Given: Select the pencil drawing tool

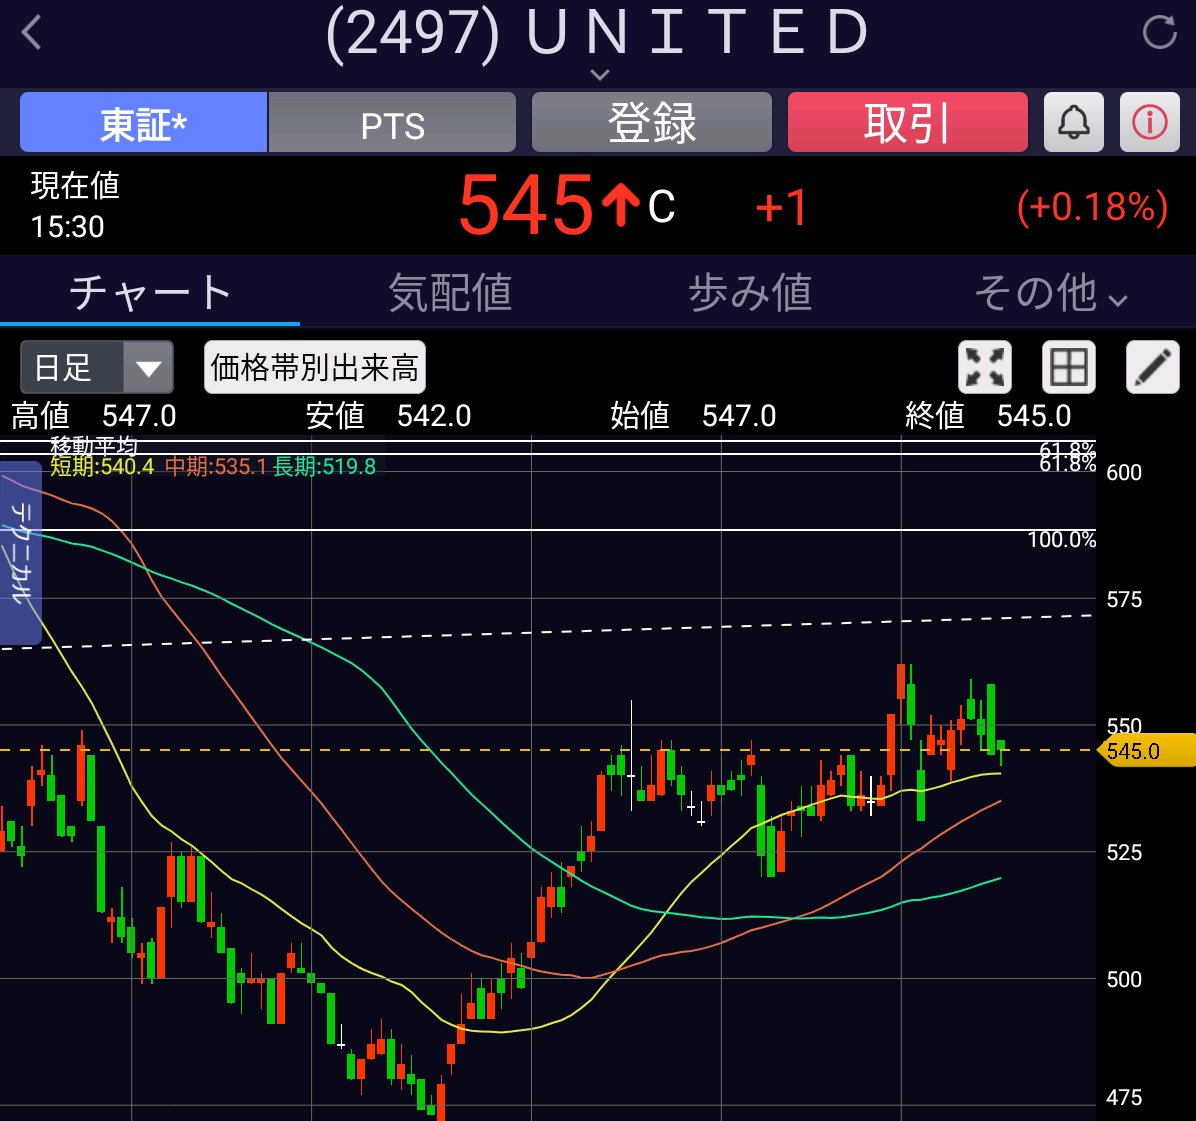Looking at the screenshot, I should pyautogui.click(x=1152, y=367).
